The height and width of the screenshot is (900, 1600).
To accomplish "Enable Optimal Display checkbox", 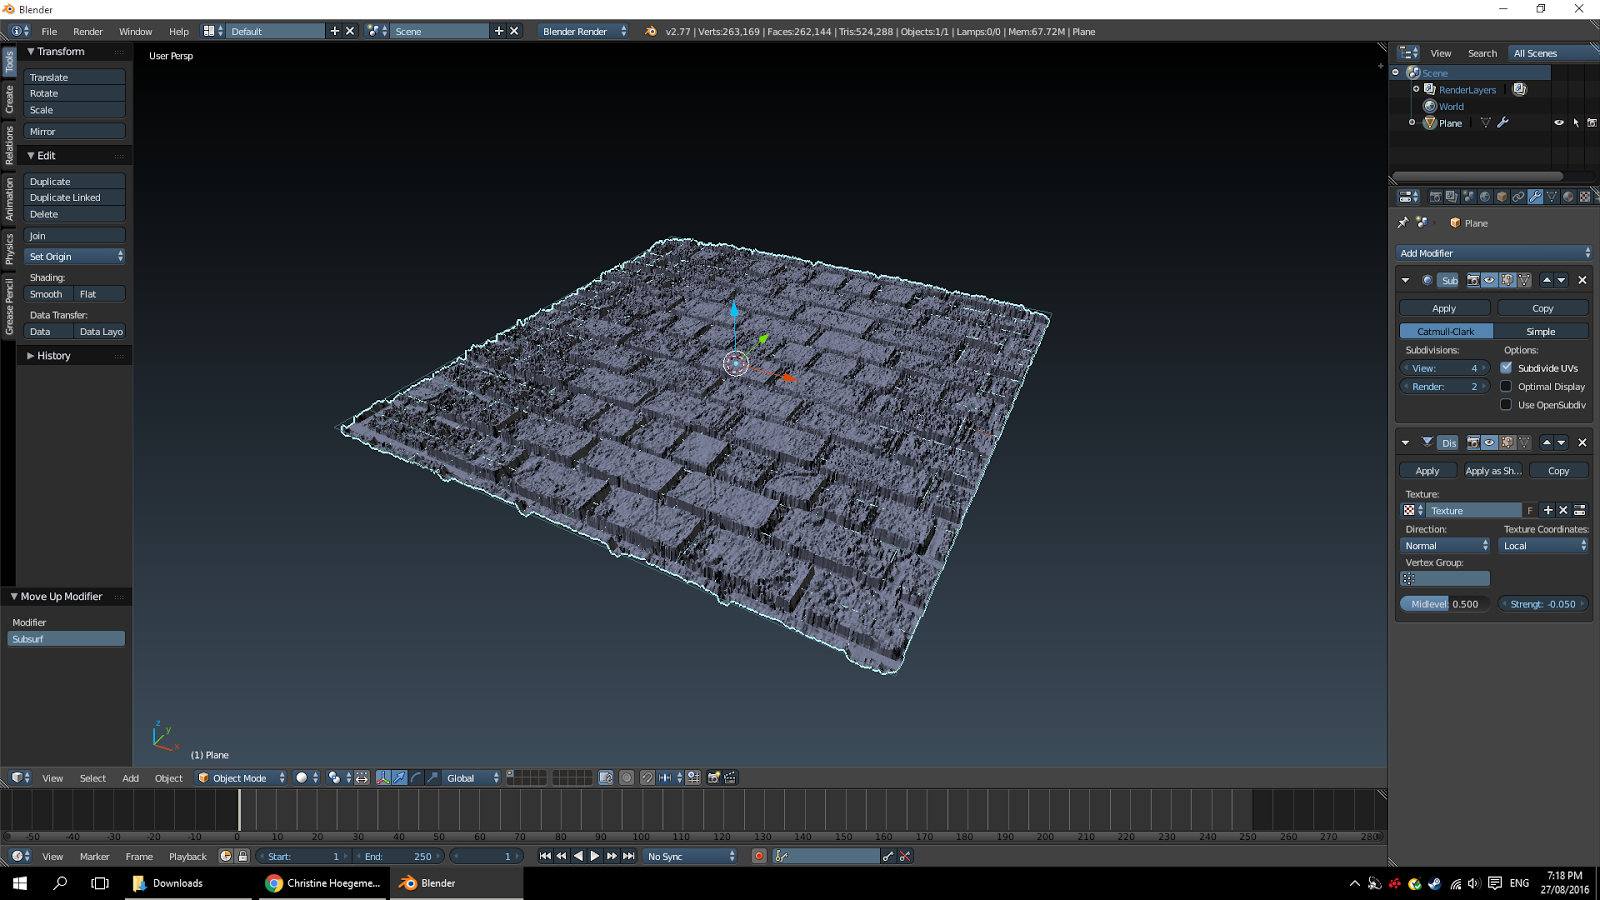I will point(1506,386).
